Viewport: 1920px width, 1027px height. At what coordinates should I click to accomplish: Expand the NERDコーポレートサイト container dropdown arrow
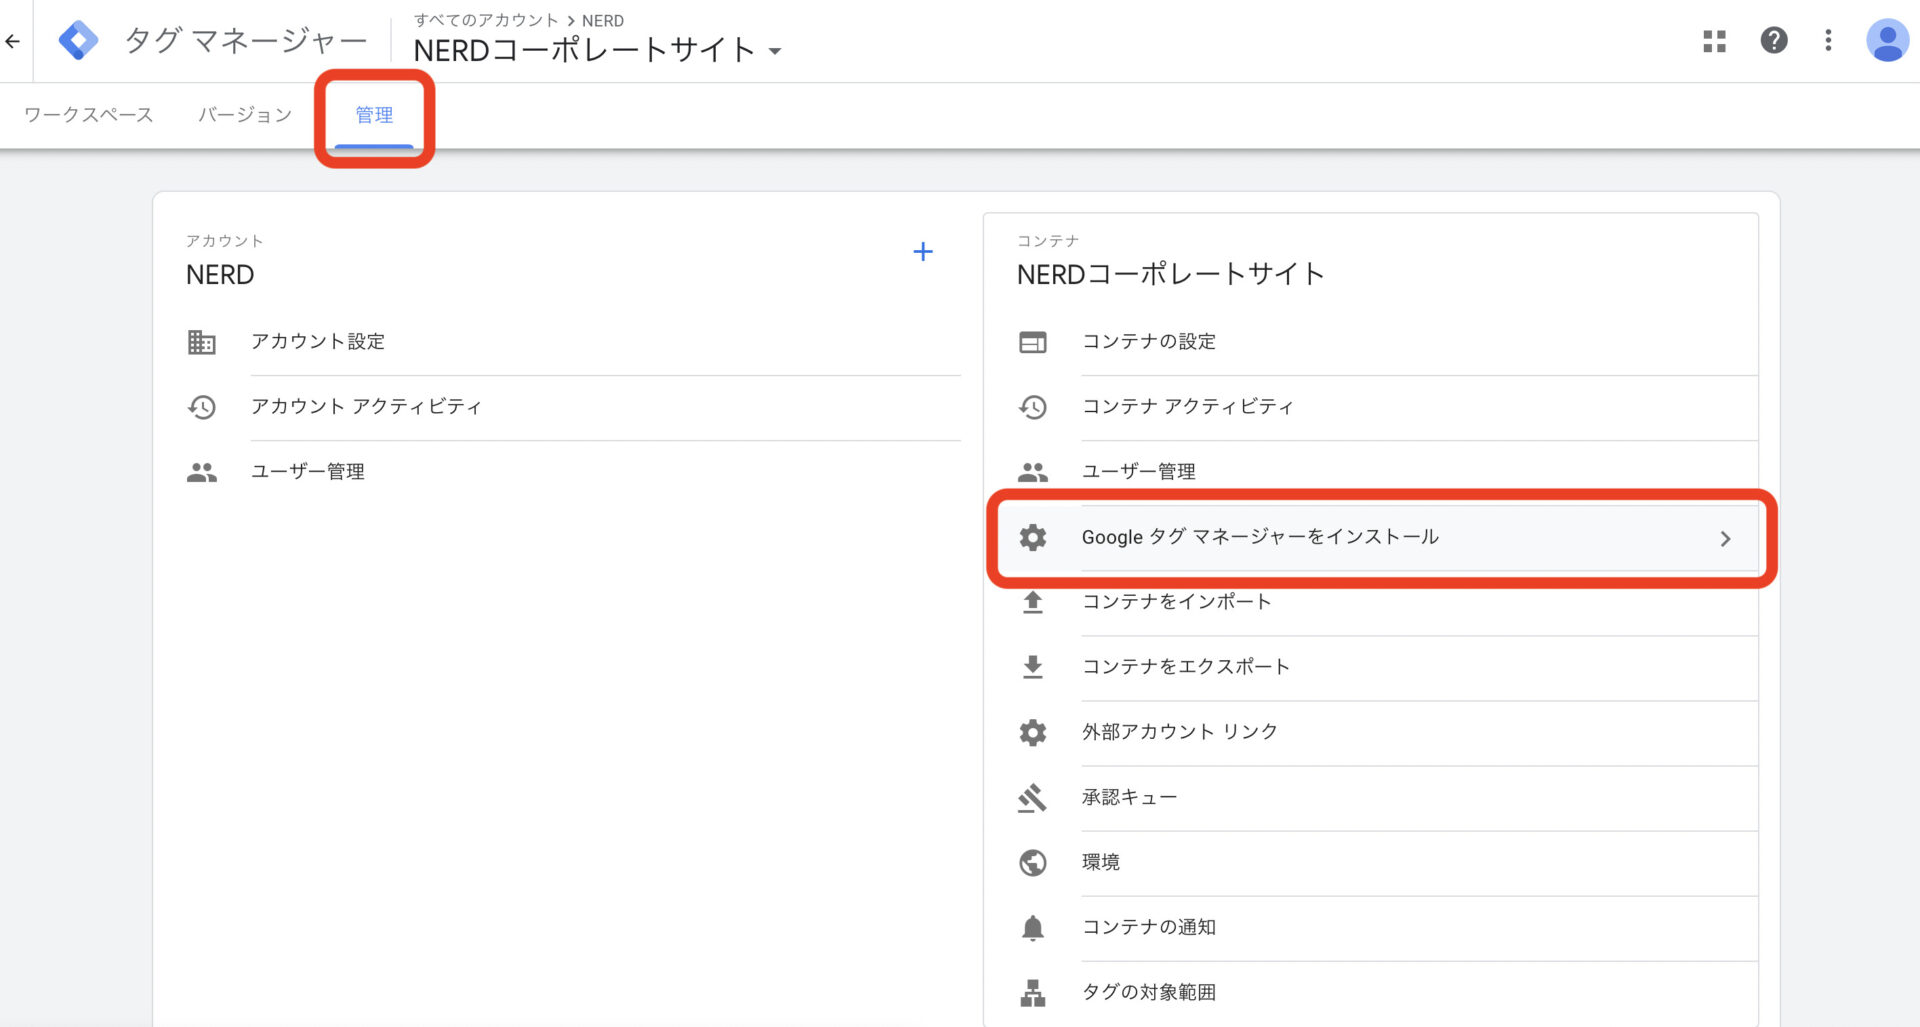click(x=775, y=51)
